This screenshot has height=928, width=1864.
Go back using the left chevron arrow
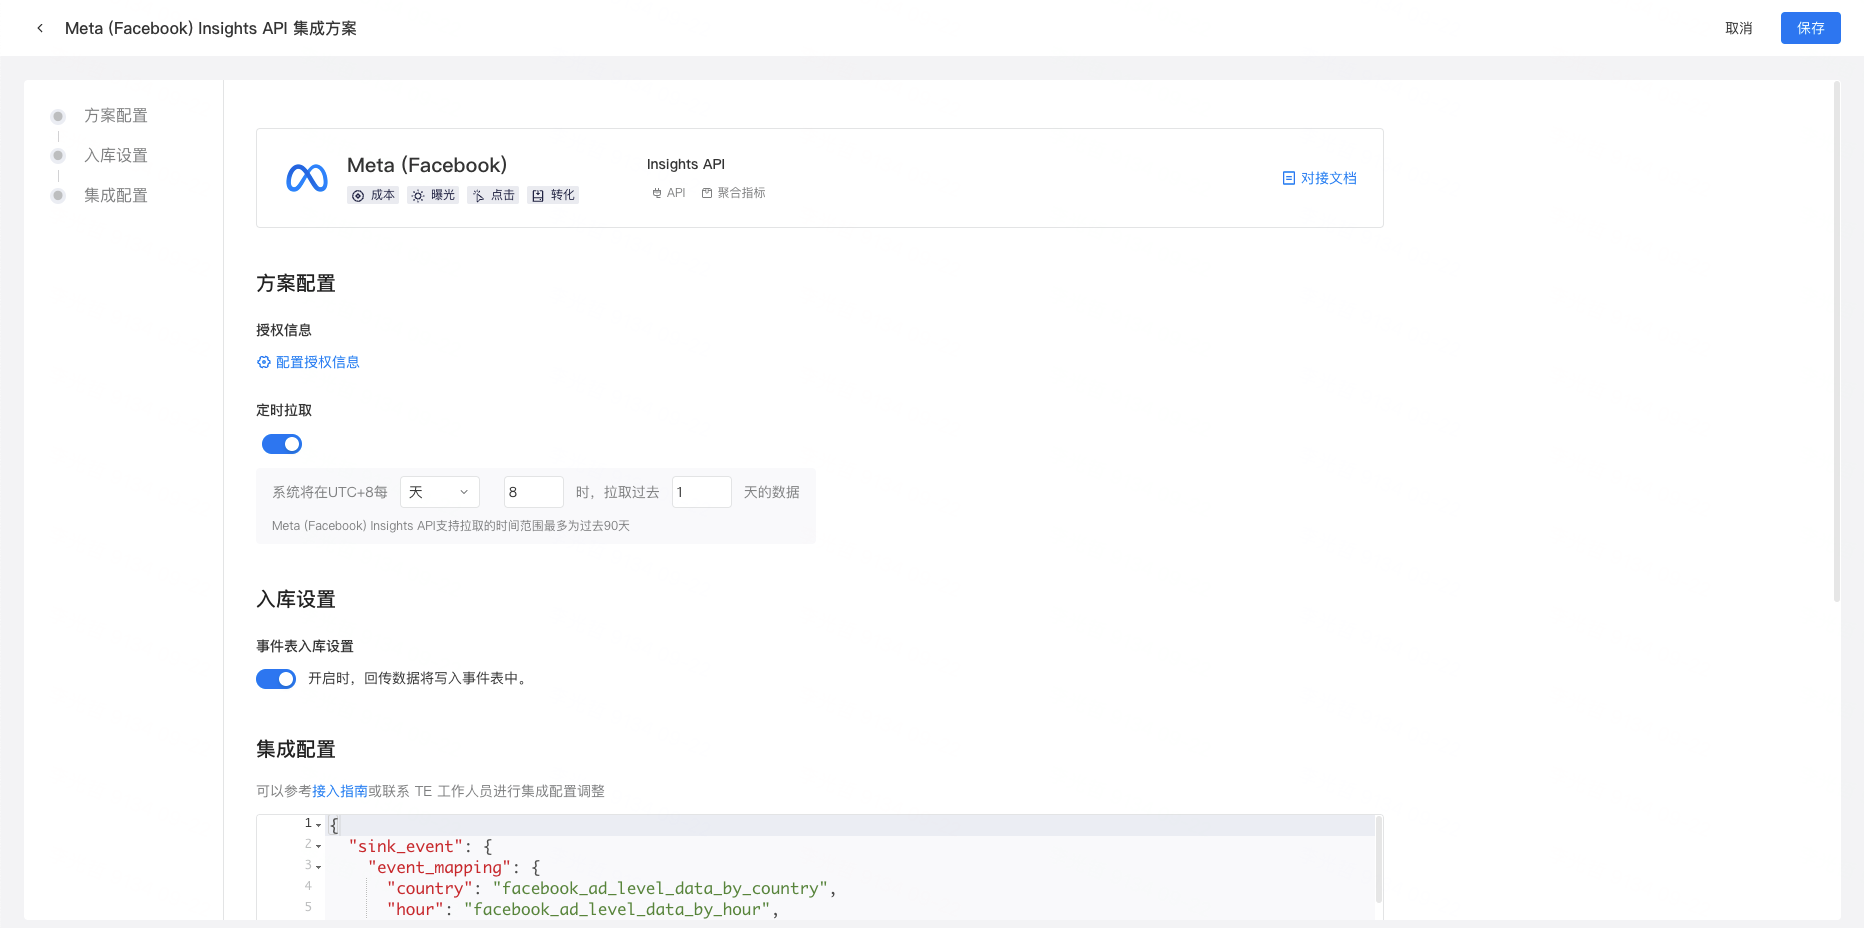[40, 28]
